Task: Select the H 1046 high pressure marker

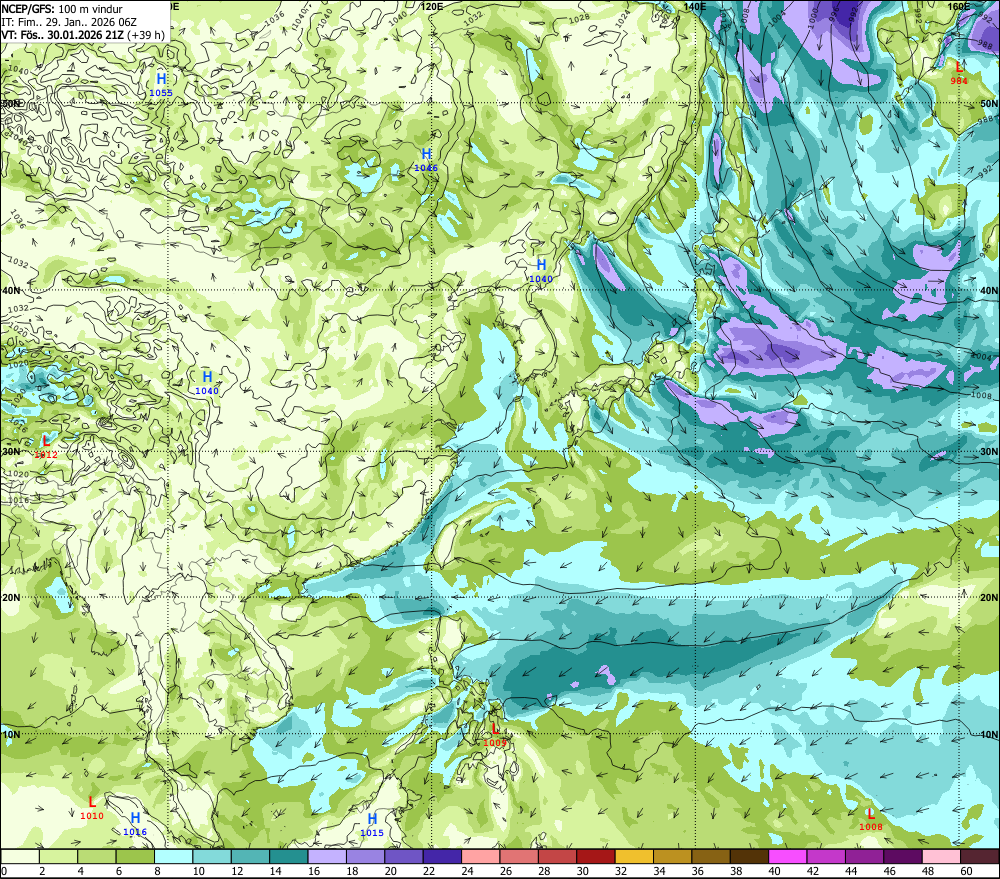Action: tap(426, 159)
